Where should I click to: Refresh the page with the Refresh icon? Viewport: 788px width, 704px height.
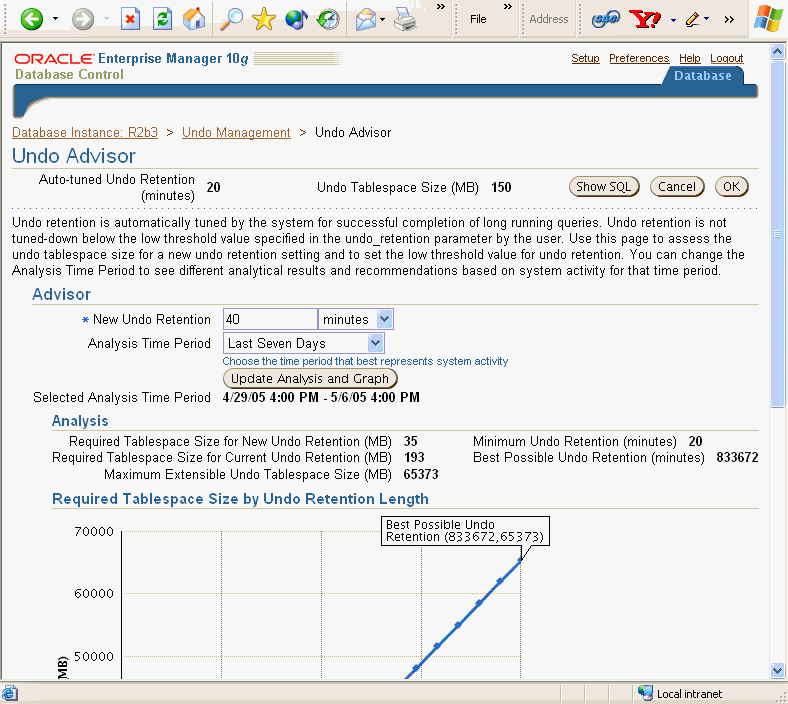click(x=162, y=19)
